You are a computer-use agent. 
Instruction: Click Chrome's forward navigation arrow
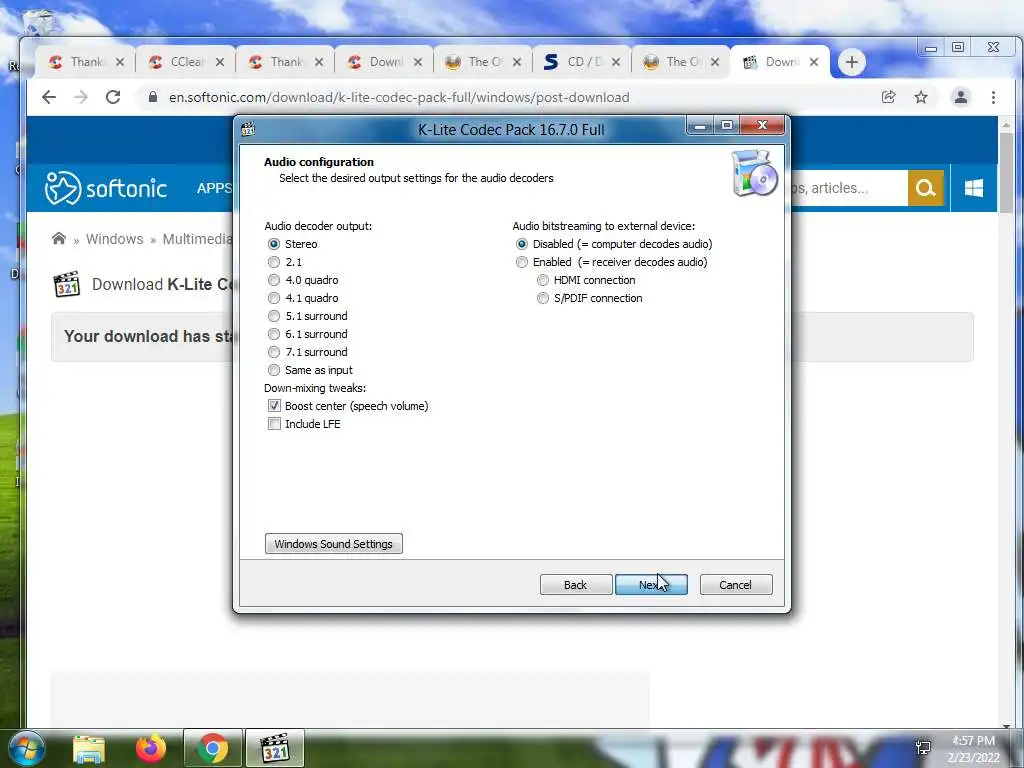point(81,97)
